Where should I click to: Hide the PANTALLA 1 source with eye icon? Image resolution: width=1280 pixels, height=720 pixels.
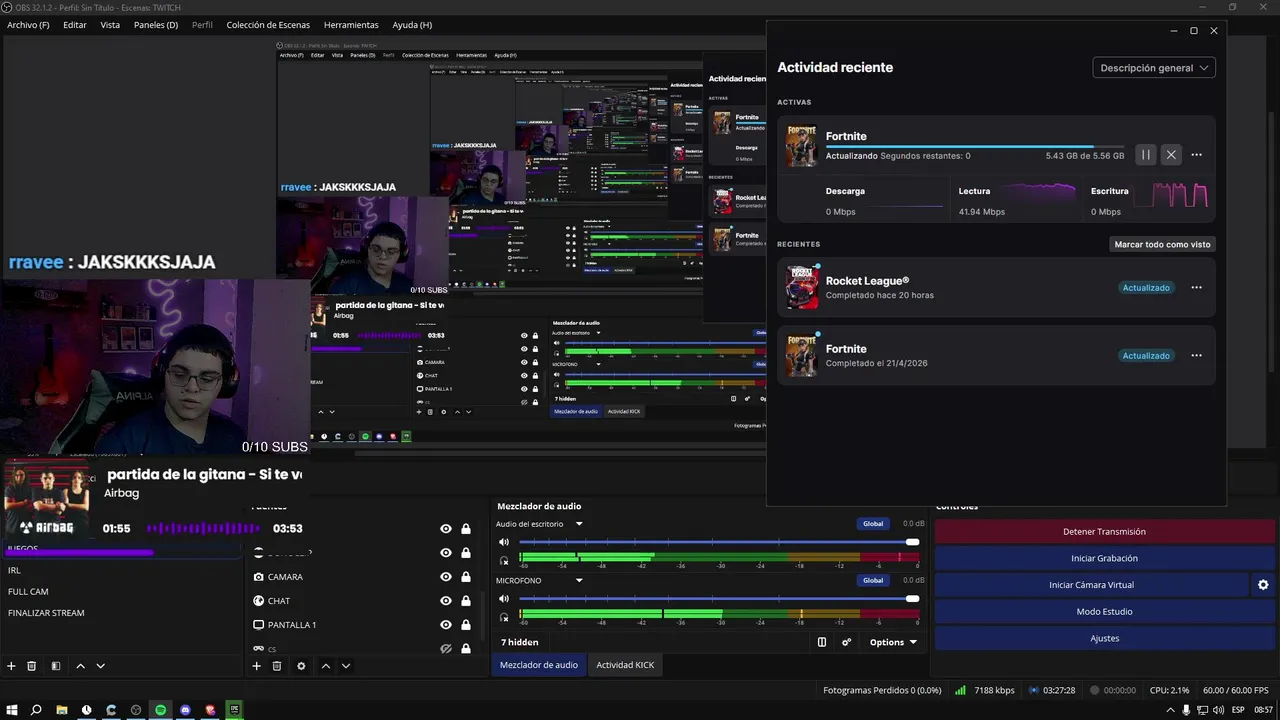click(446, 625)
